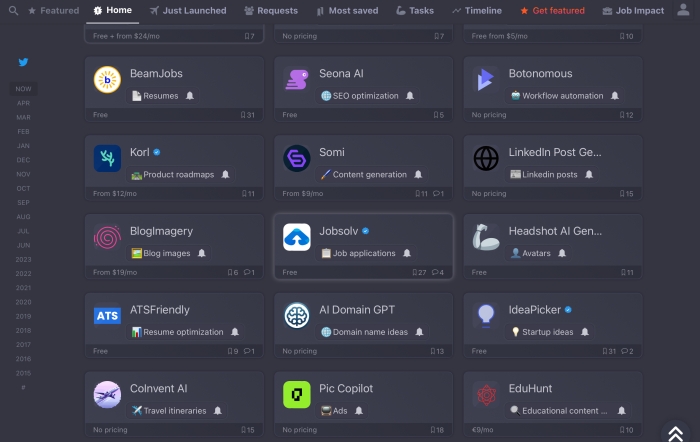The image size is (700, 442).
Task: Open the Resumes task tag
Action: pyautogui.click(x=155, y=96)
